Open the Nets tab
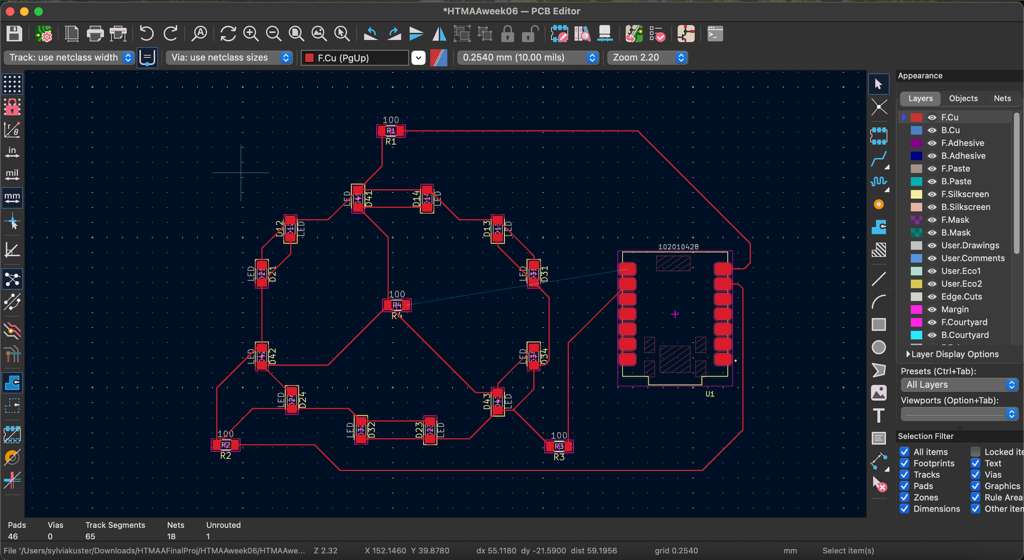The width and height of the screenshot is (1024, 560). (x=1002, y=99)
